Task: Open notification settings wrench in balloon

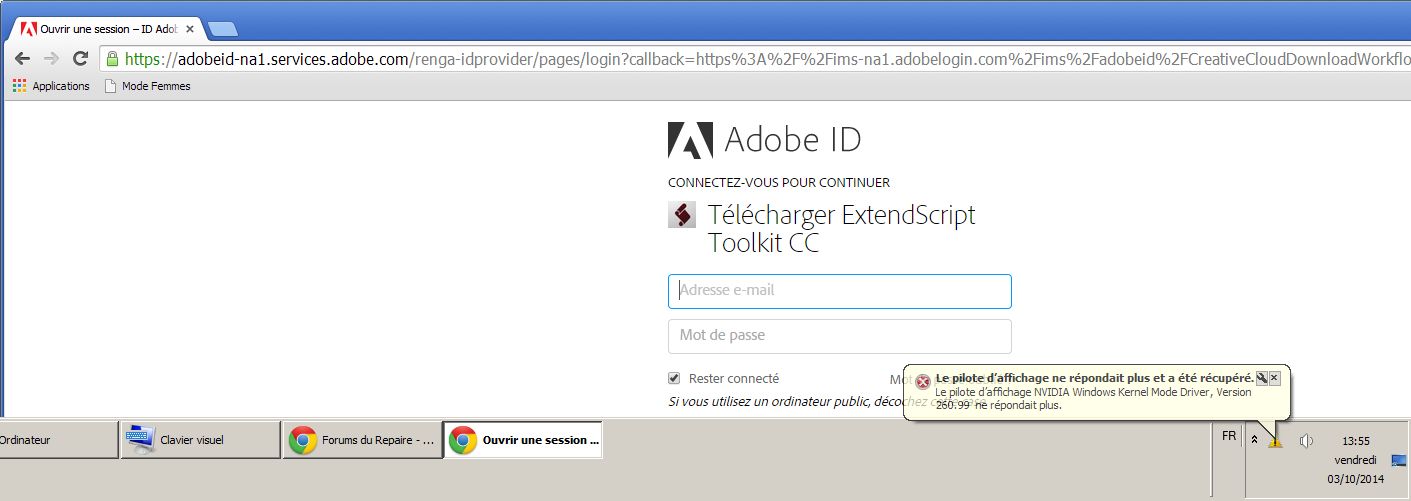Action: [1261, 378]
